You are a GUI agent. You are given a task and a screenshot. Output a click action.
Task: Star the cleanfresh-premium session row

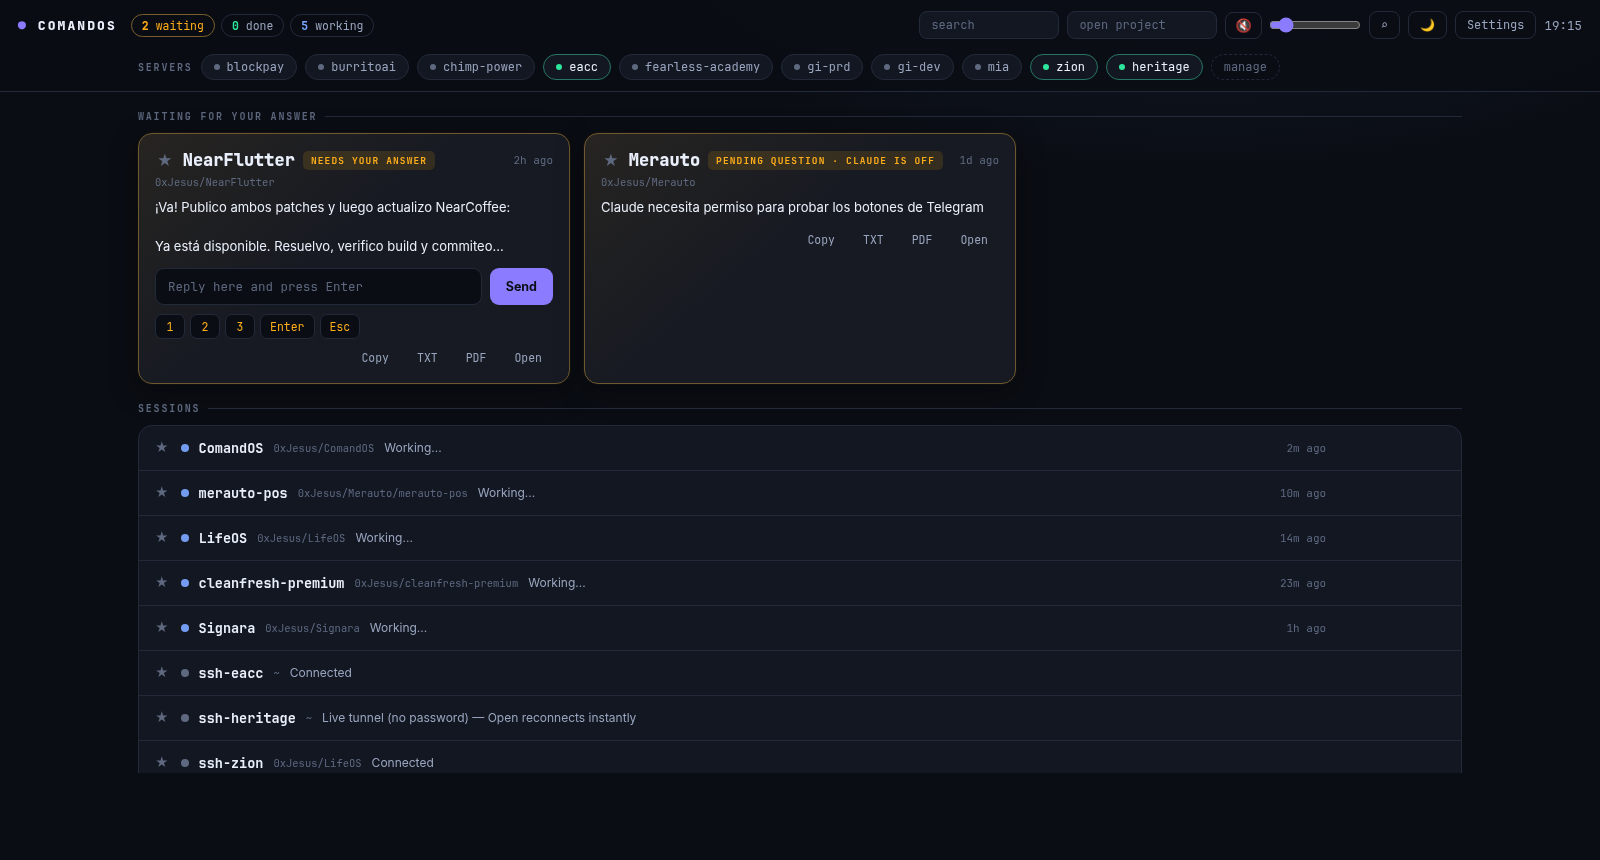pos(162,582)
